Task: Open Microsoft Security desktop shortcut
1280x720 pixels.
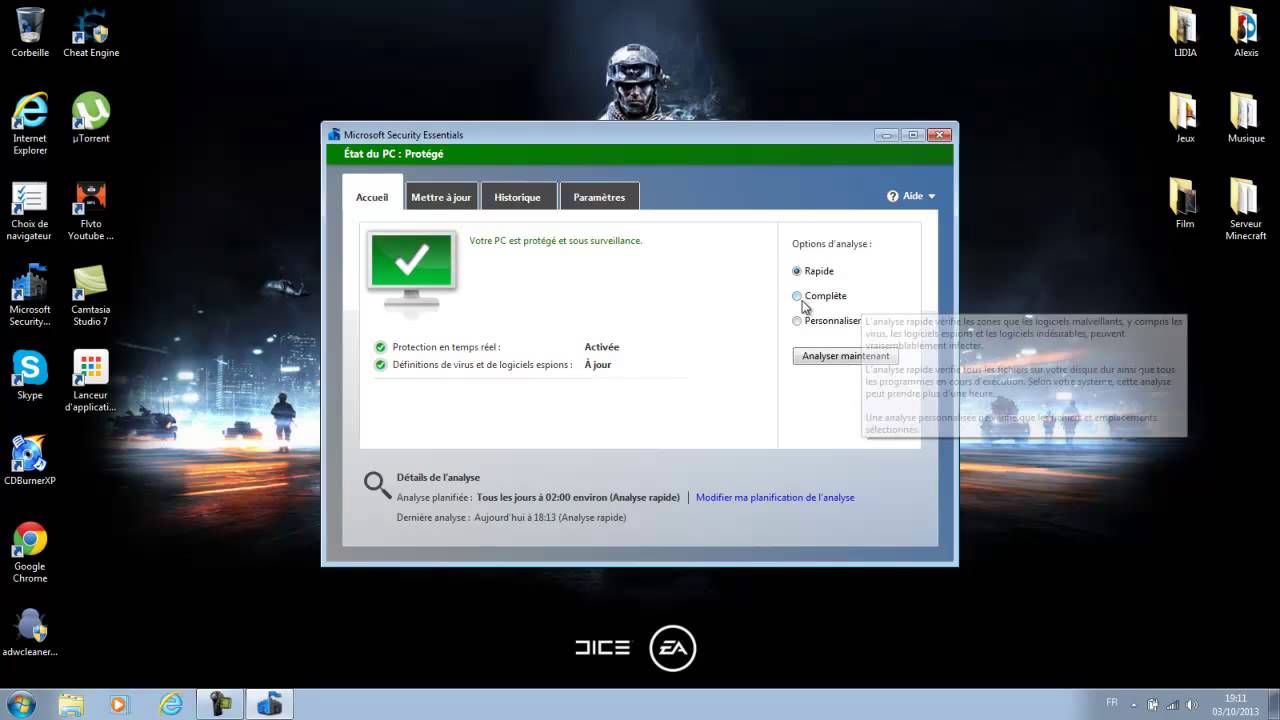Action: [30, 296]
